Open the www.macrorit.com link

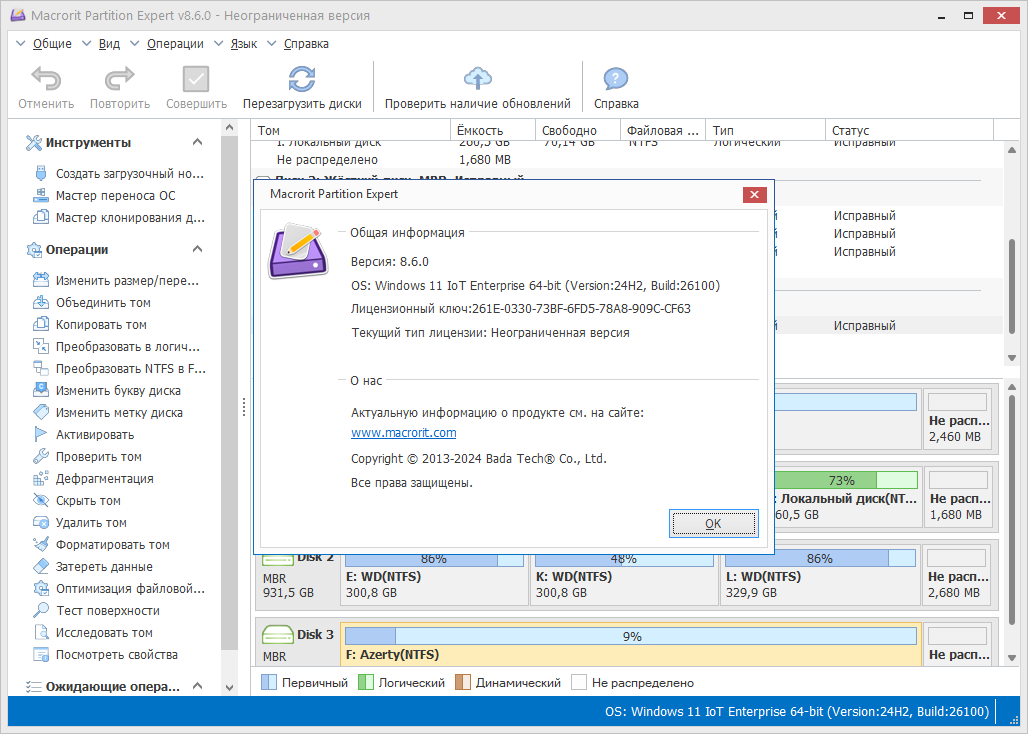(x=403, y=433)
